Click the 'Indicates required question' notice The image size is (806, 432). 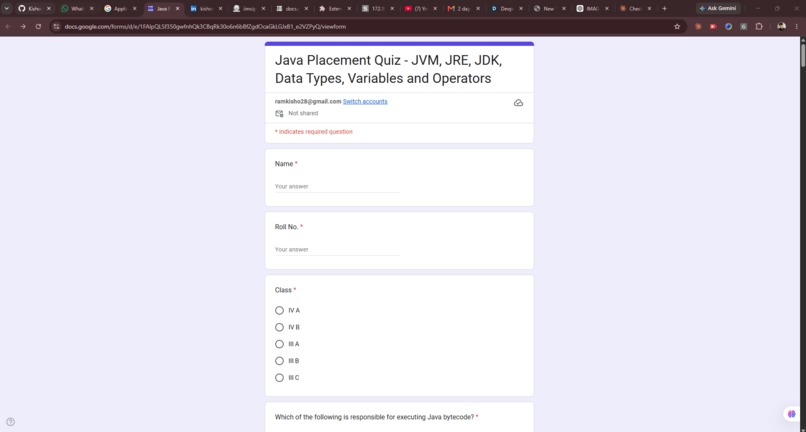(x=314, y=132)
